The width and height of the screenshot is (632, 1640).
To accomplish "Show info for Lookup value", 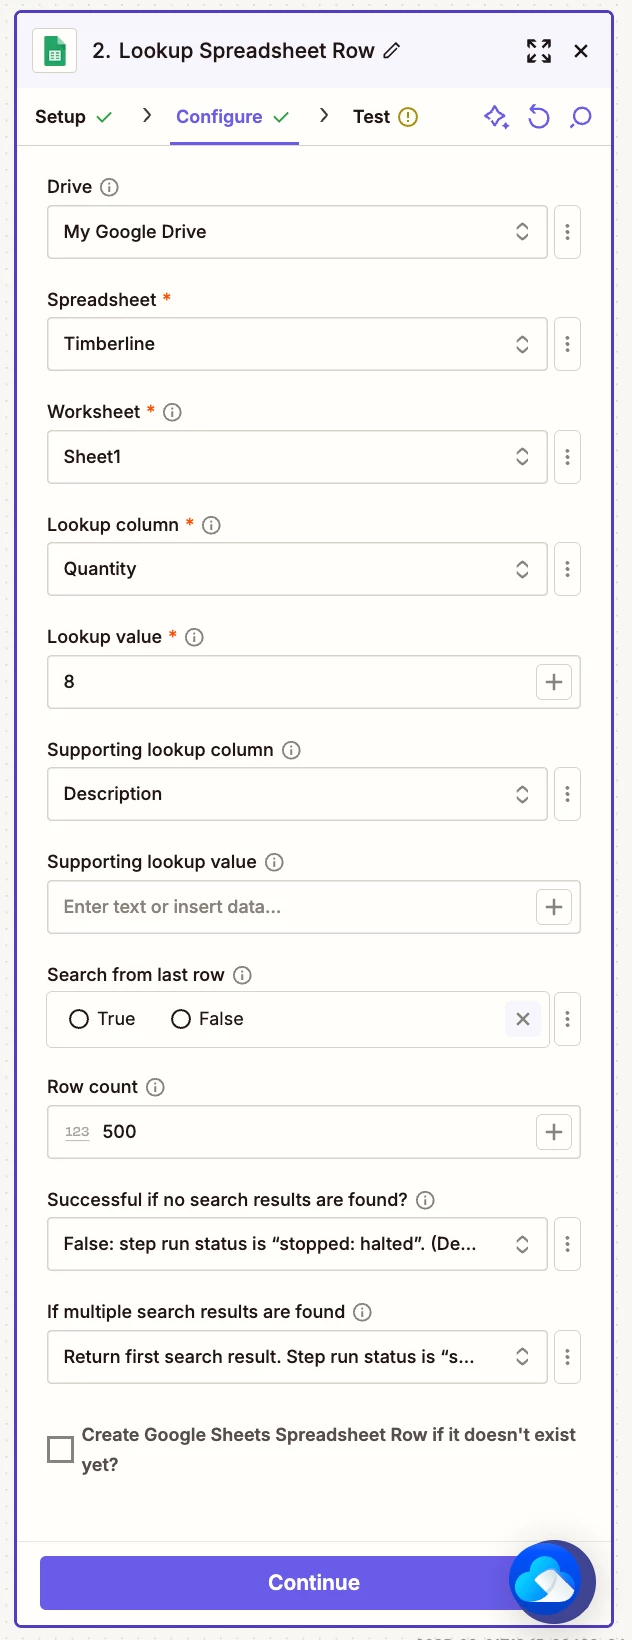I will click(x=195, y=637).
